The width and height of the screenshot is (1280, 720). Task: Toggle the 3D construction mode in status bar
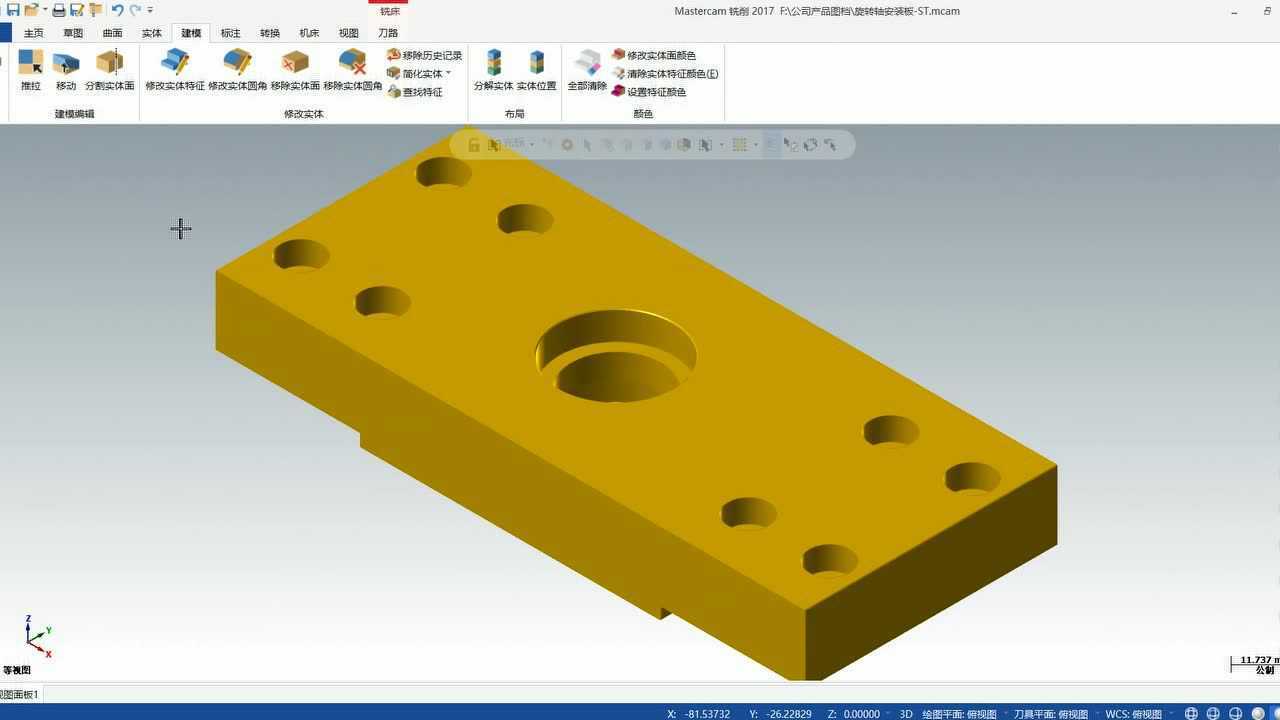906,714
